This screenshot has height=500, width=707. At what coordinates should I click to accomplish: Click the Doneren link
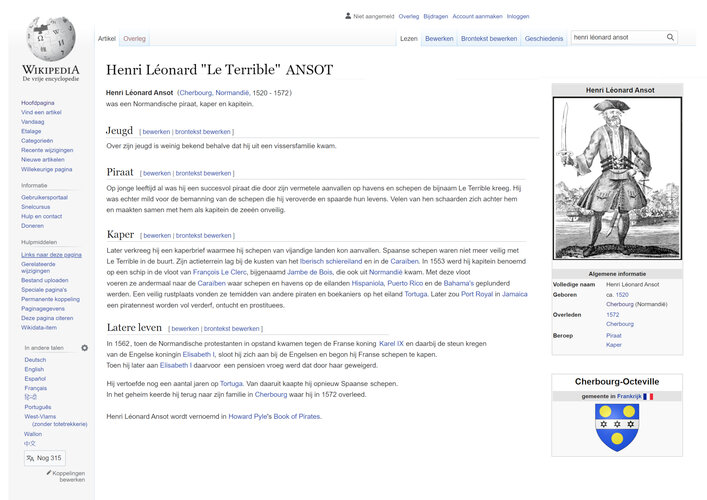pyautogui.click(x=32, y=226)
